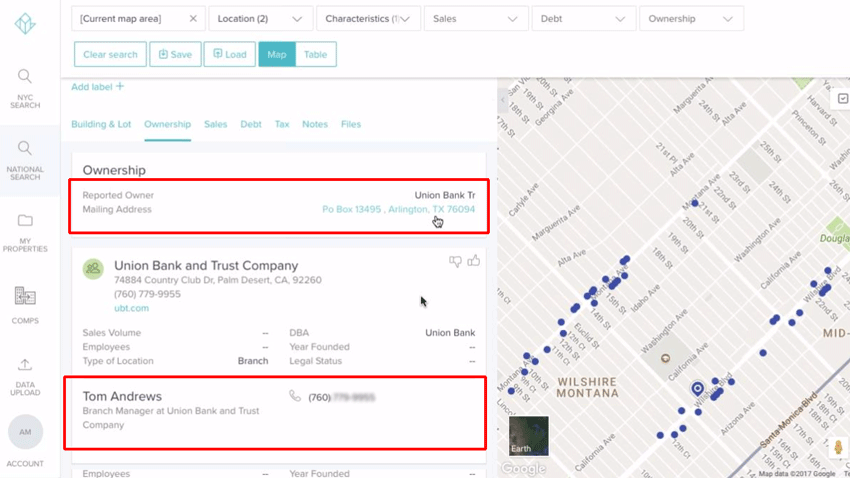Click the thumbs down icon

coord(455,261)
